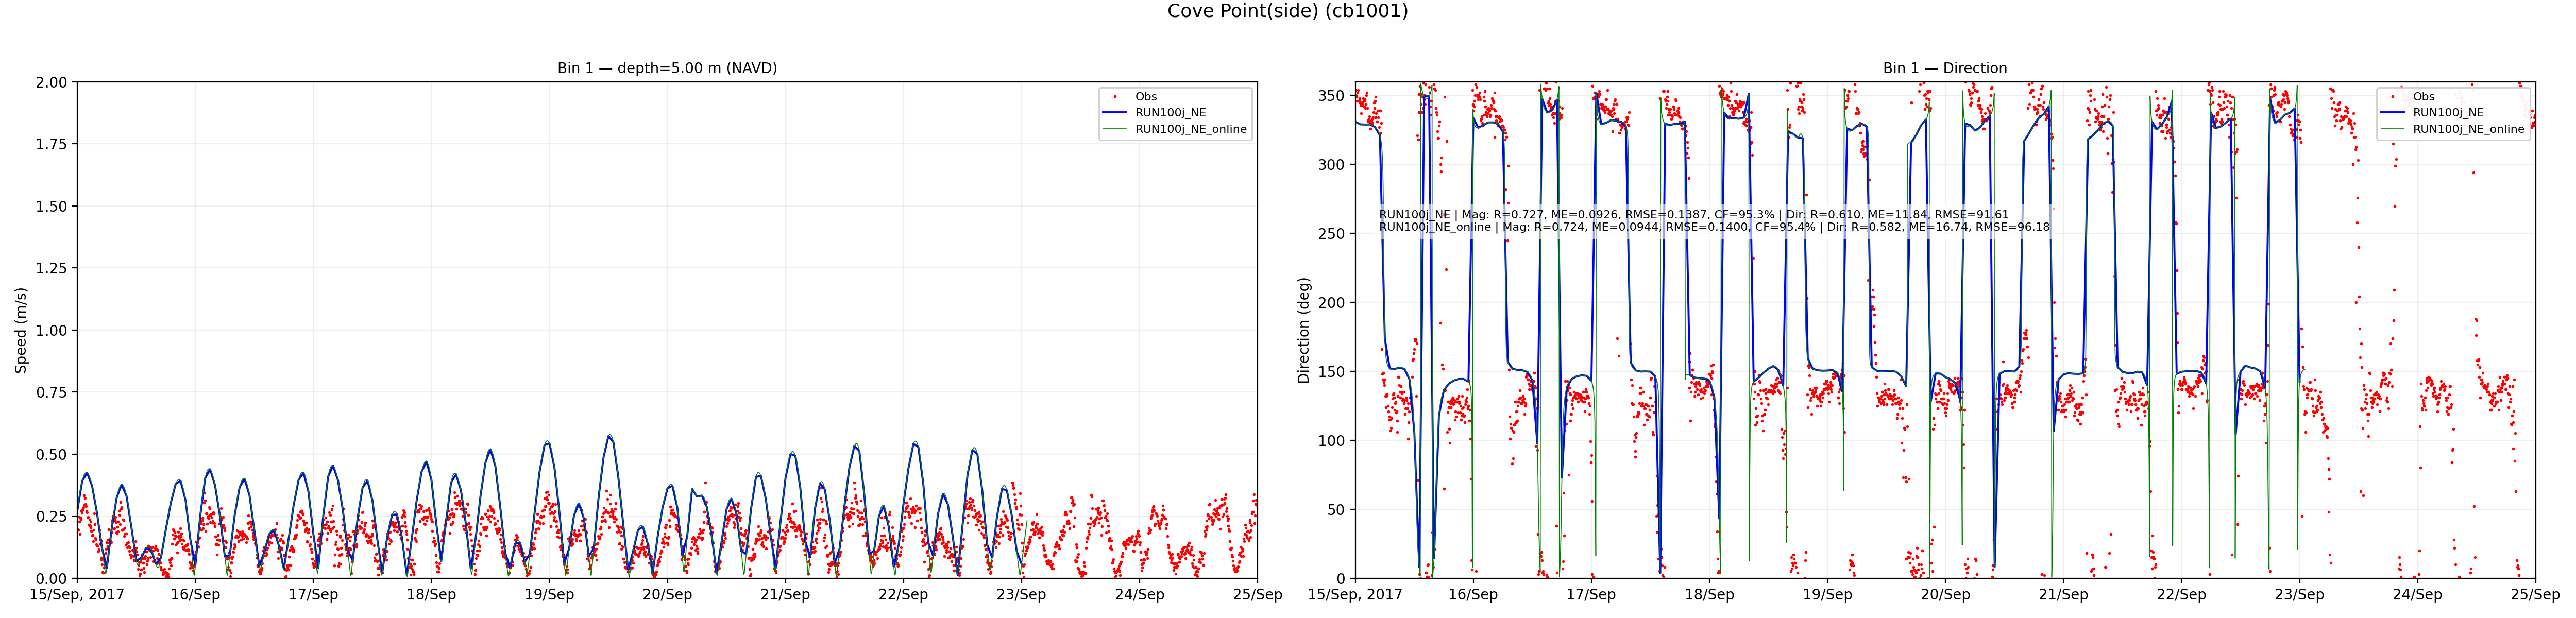Screen dimensions: 2576x618
Task: Select the title "Bin 1 — depth=5.00 m (NAVD)"
Action: (x=667, y=68)
